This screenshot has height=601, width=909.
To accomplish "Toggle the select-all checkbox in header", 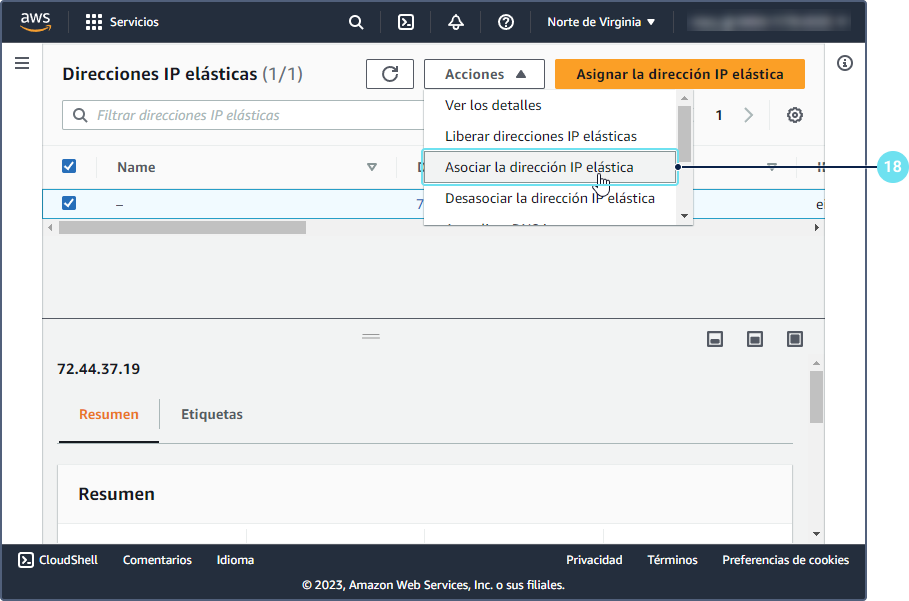I will point(69,166).
